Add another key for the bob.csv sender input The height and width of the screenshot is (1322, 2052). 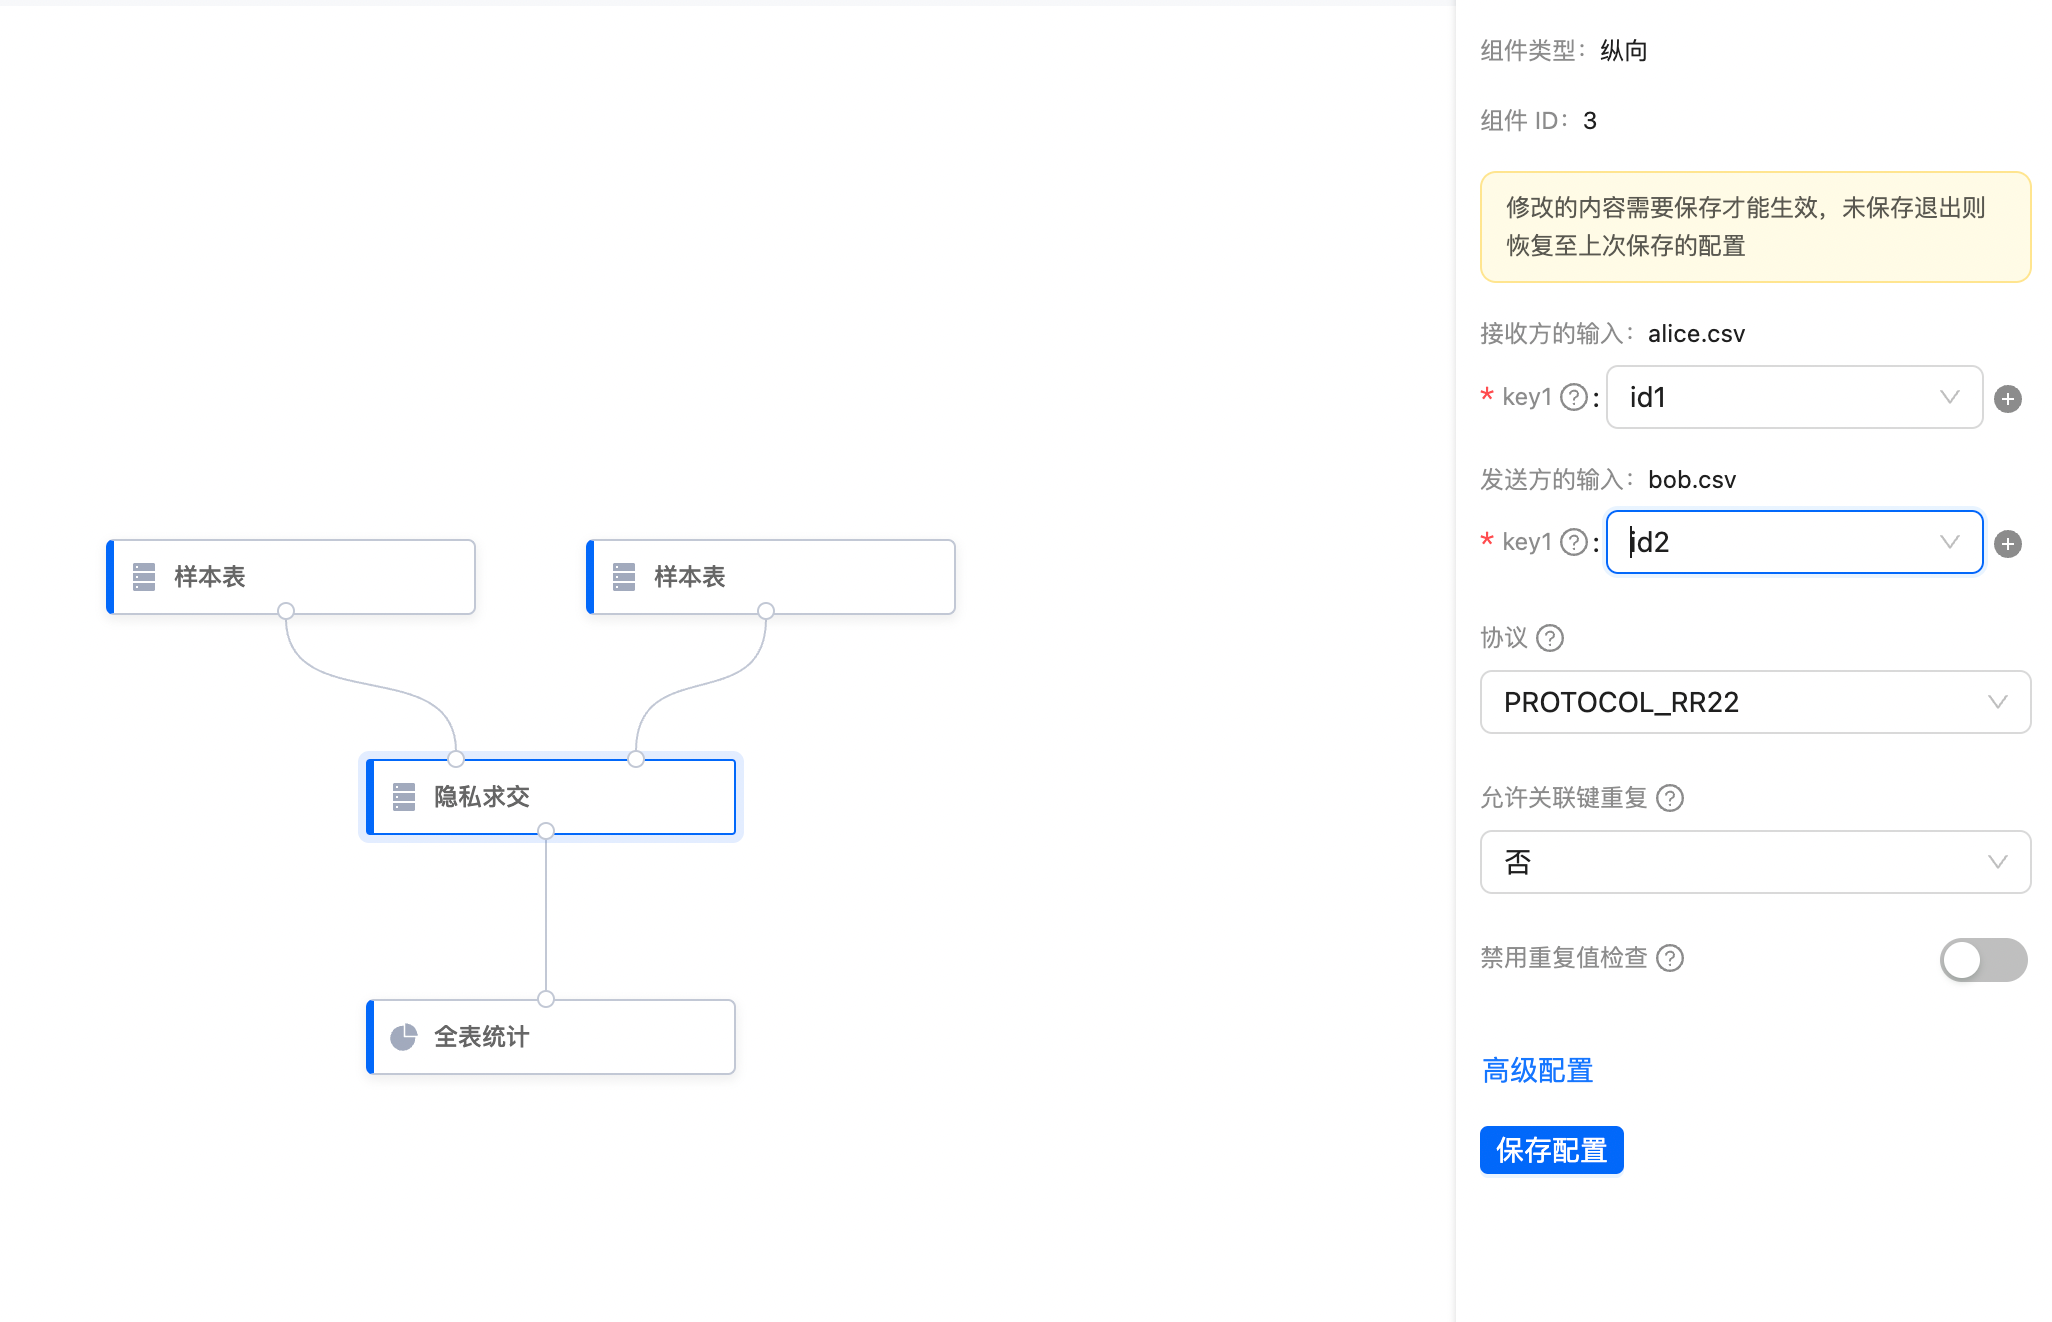2007,544
